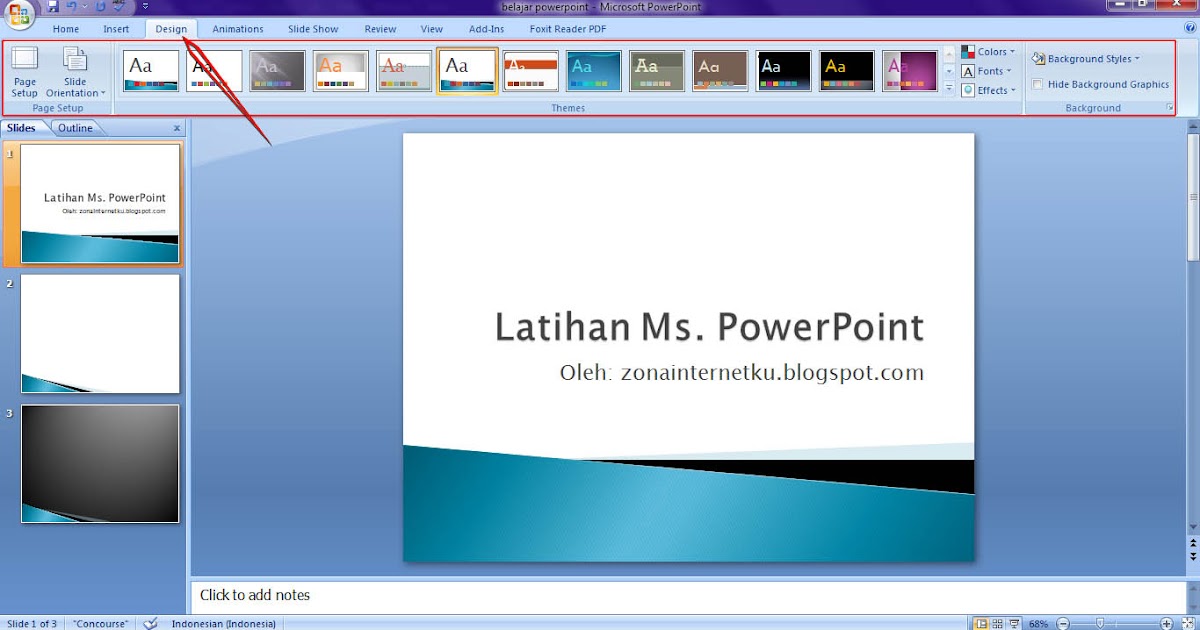Image resolution: width=1200 pixels, height=630 pixels.
Task: Start the Slide Show view icon
Action: pos(1014,623)
